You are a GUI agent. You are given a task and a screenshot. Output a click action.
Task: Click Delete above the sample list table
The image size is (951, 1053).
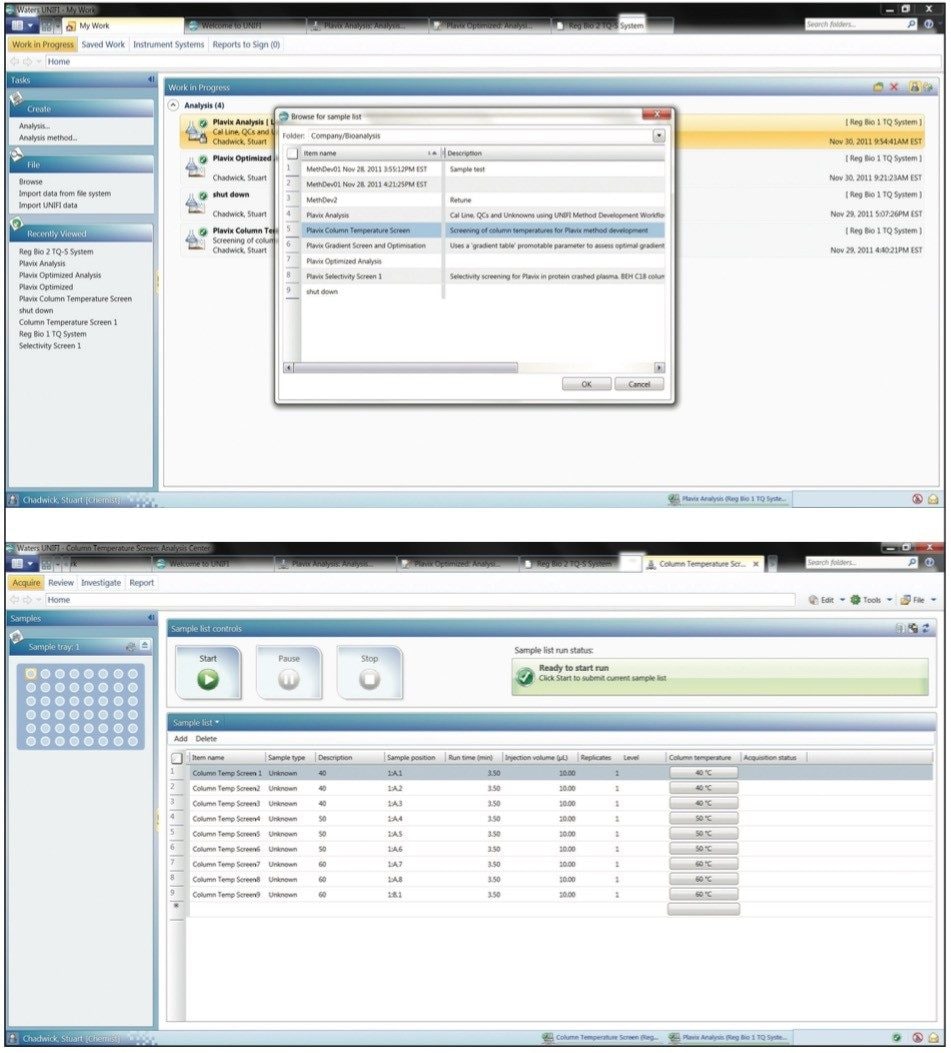(206, 739)
